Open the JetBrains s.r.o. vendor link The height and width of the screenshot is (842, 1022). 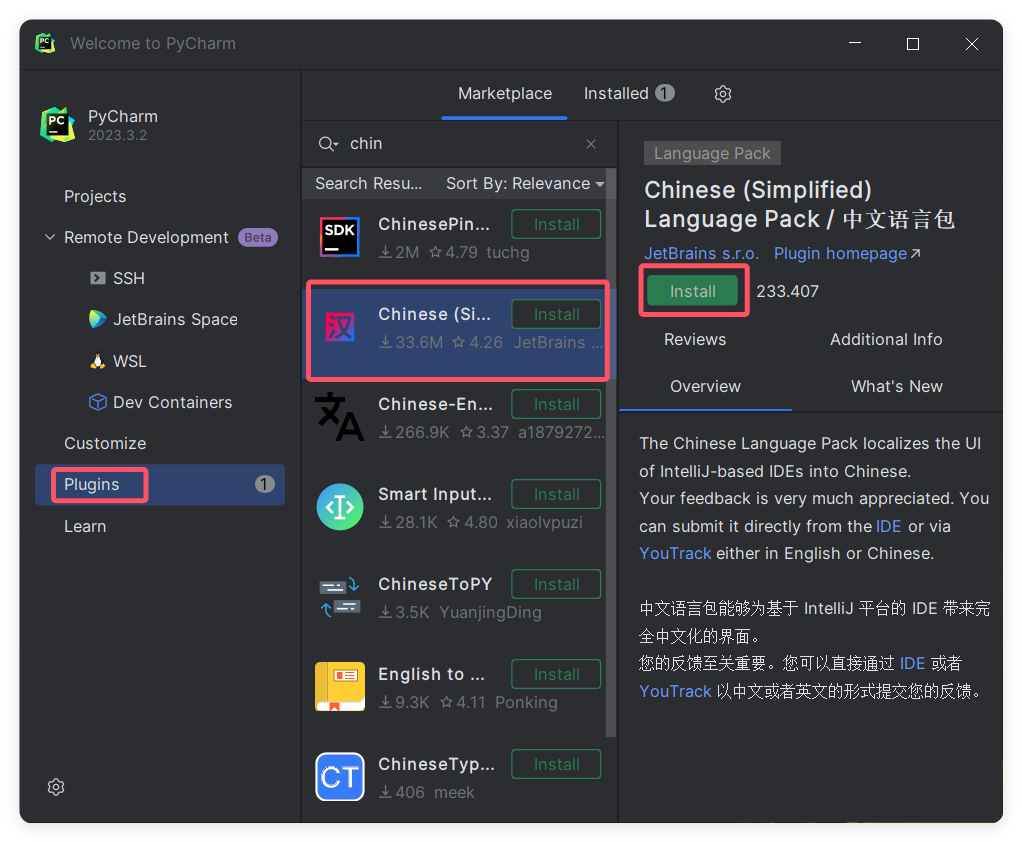(701, 254)
